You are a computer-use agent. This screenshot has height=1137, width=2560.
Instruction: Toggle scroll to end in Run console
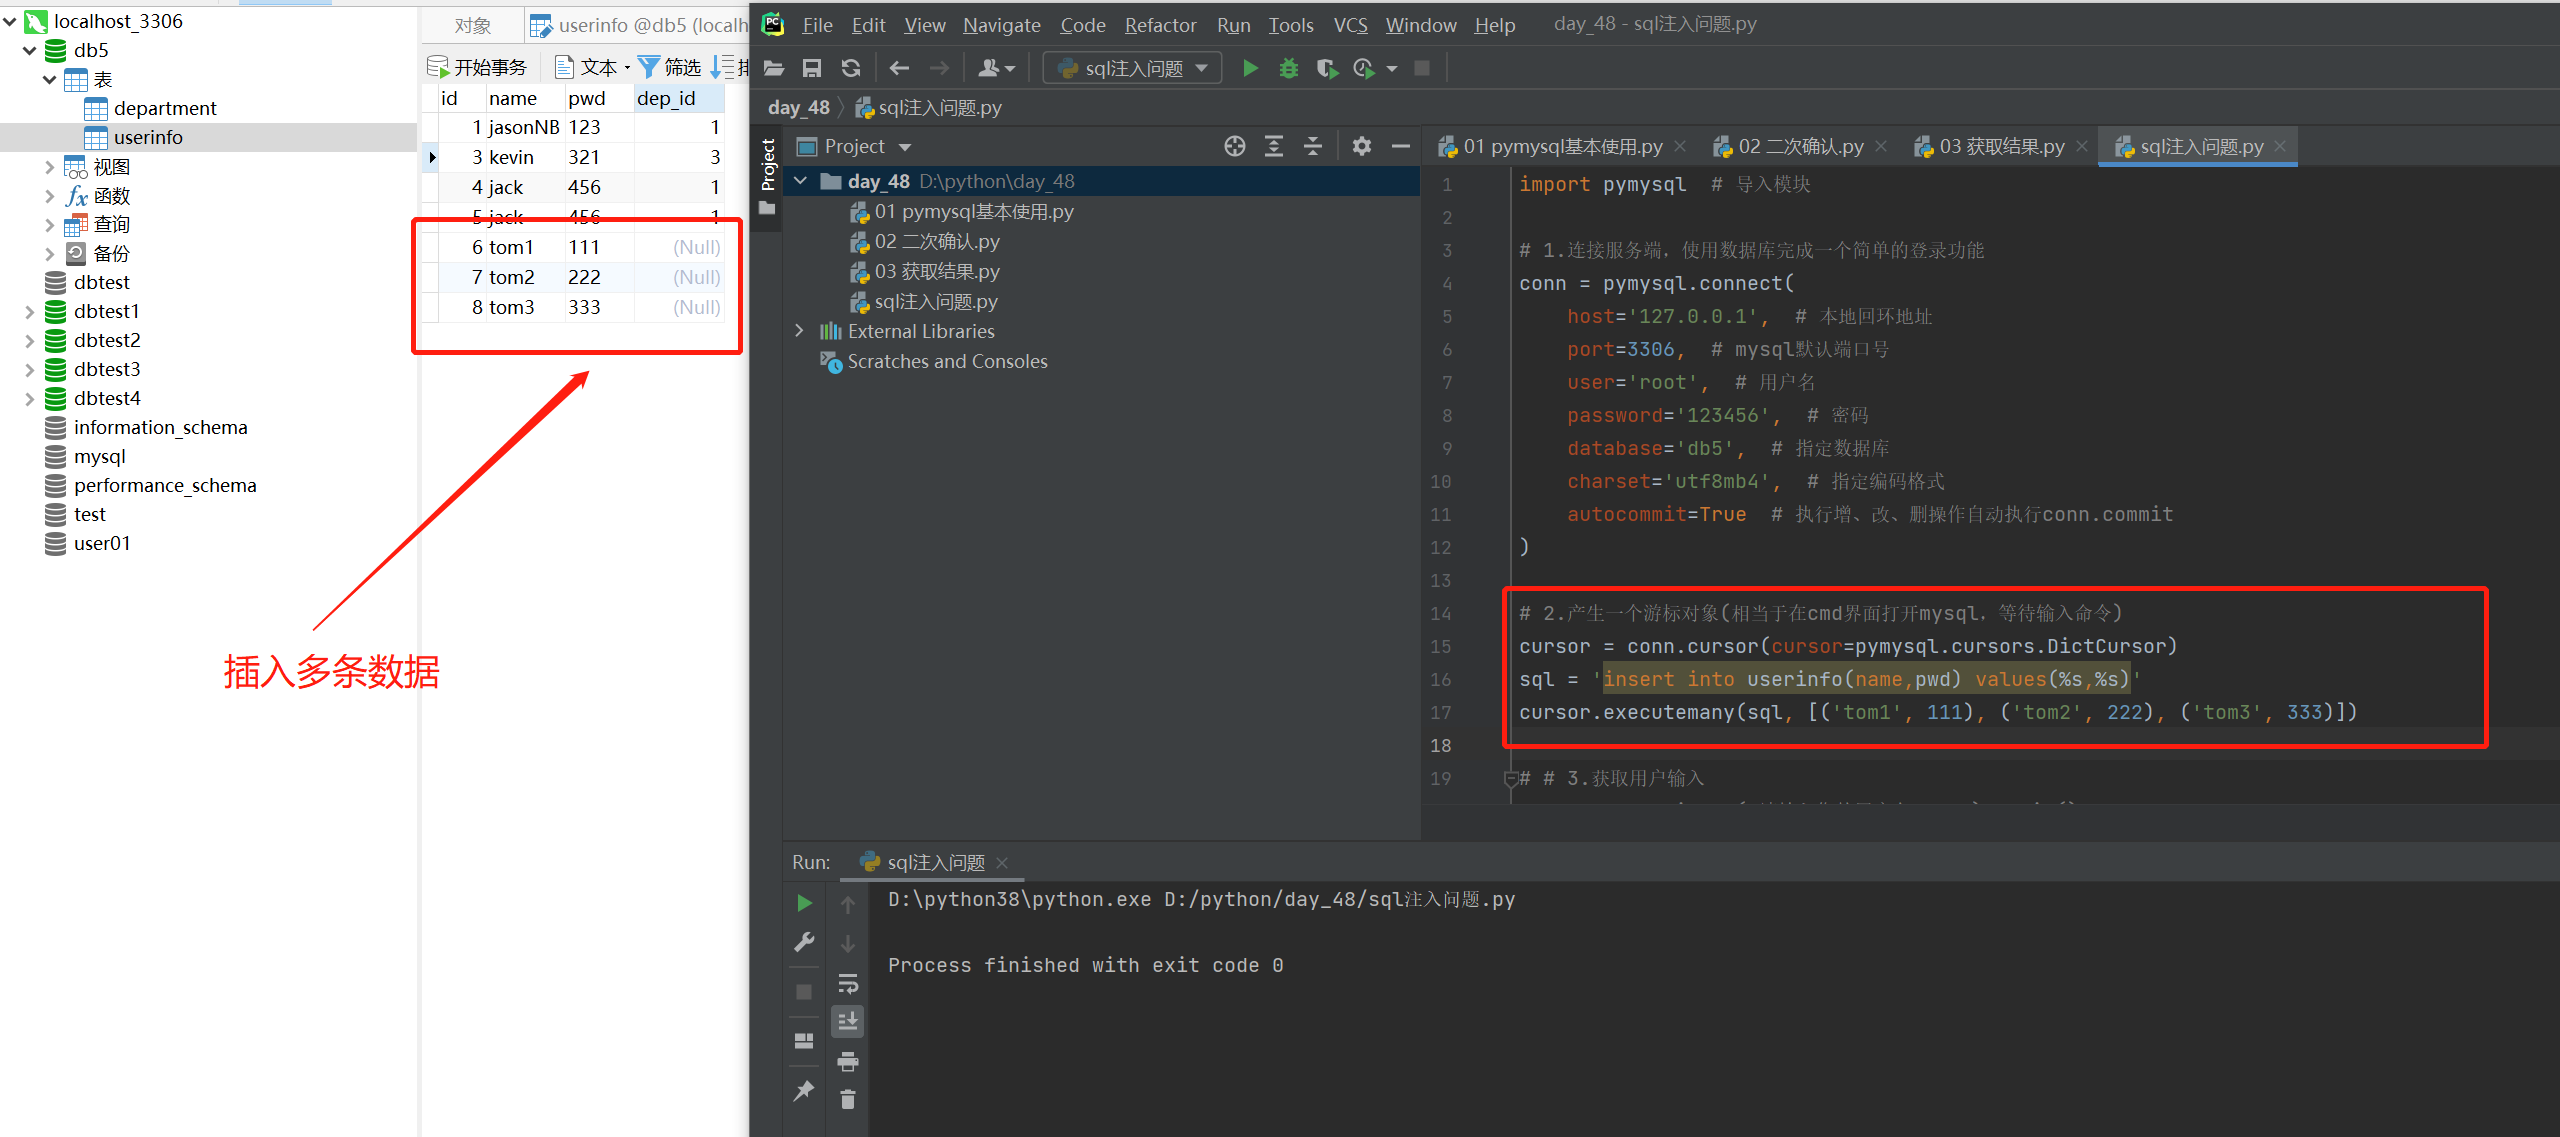[848, 1021]
